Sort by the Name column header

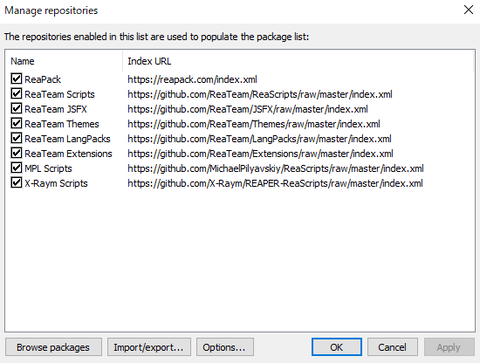click(64, 61)
